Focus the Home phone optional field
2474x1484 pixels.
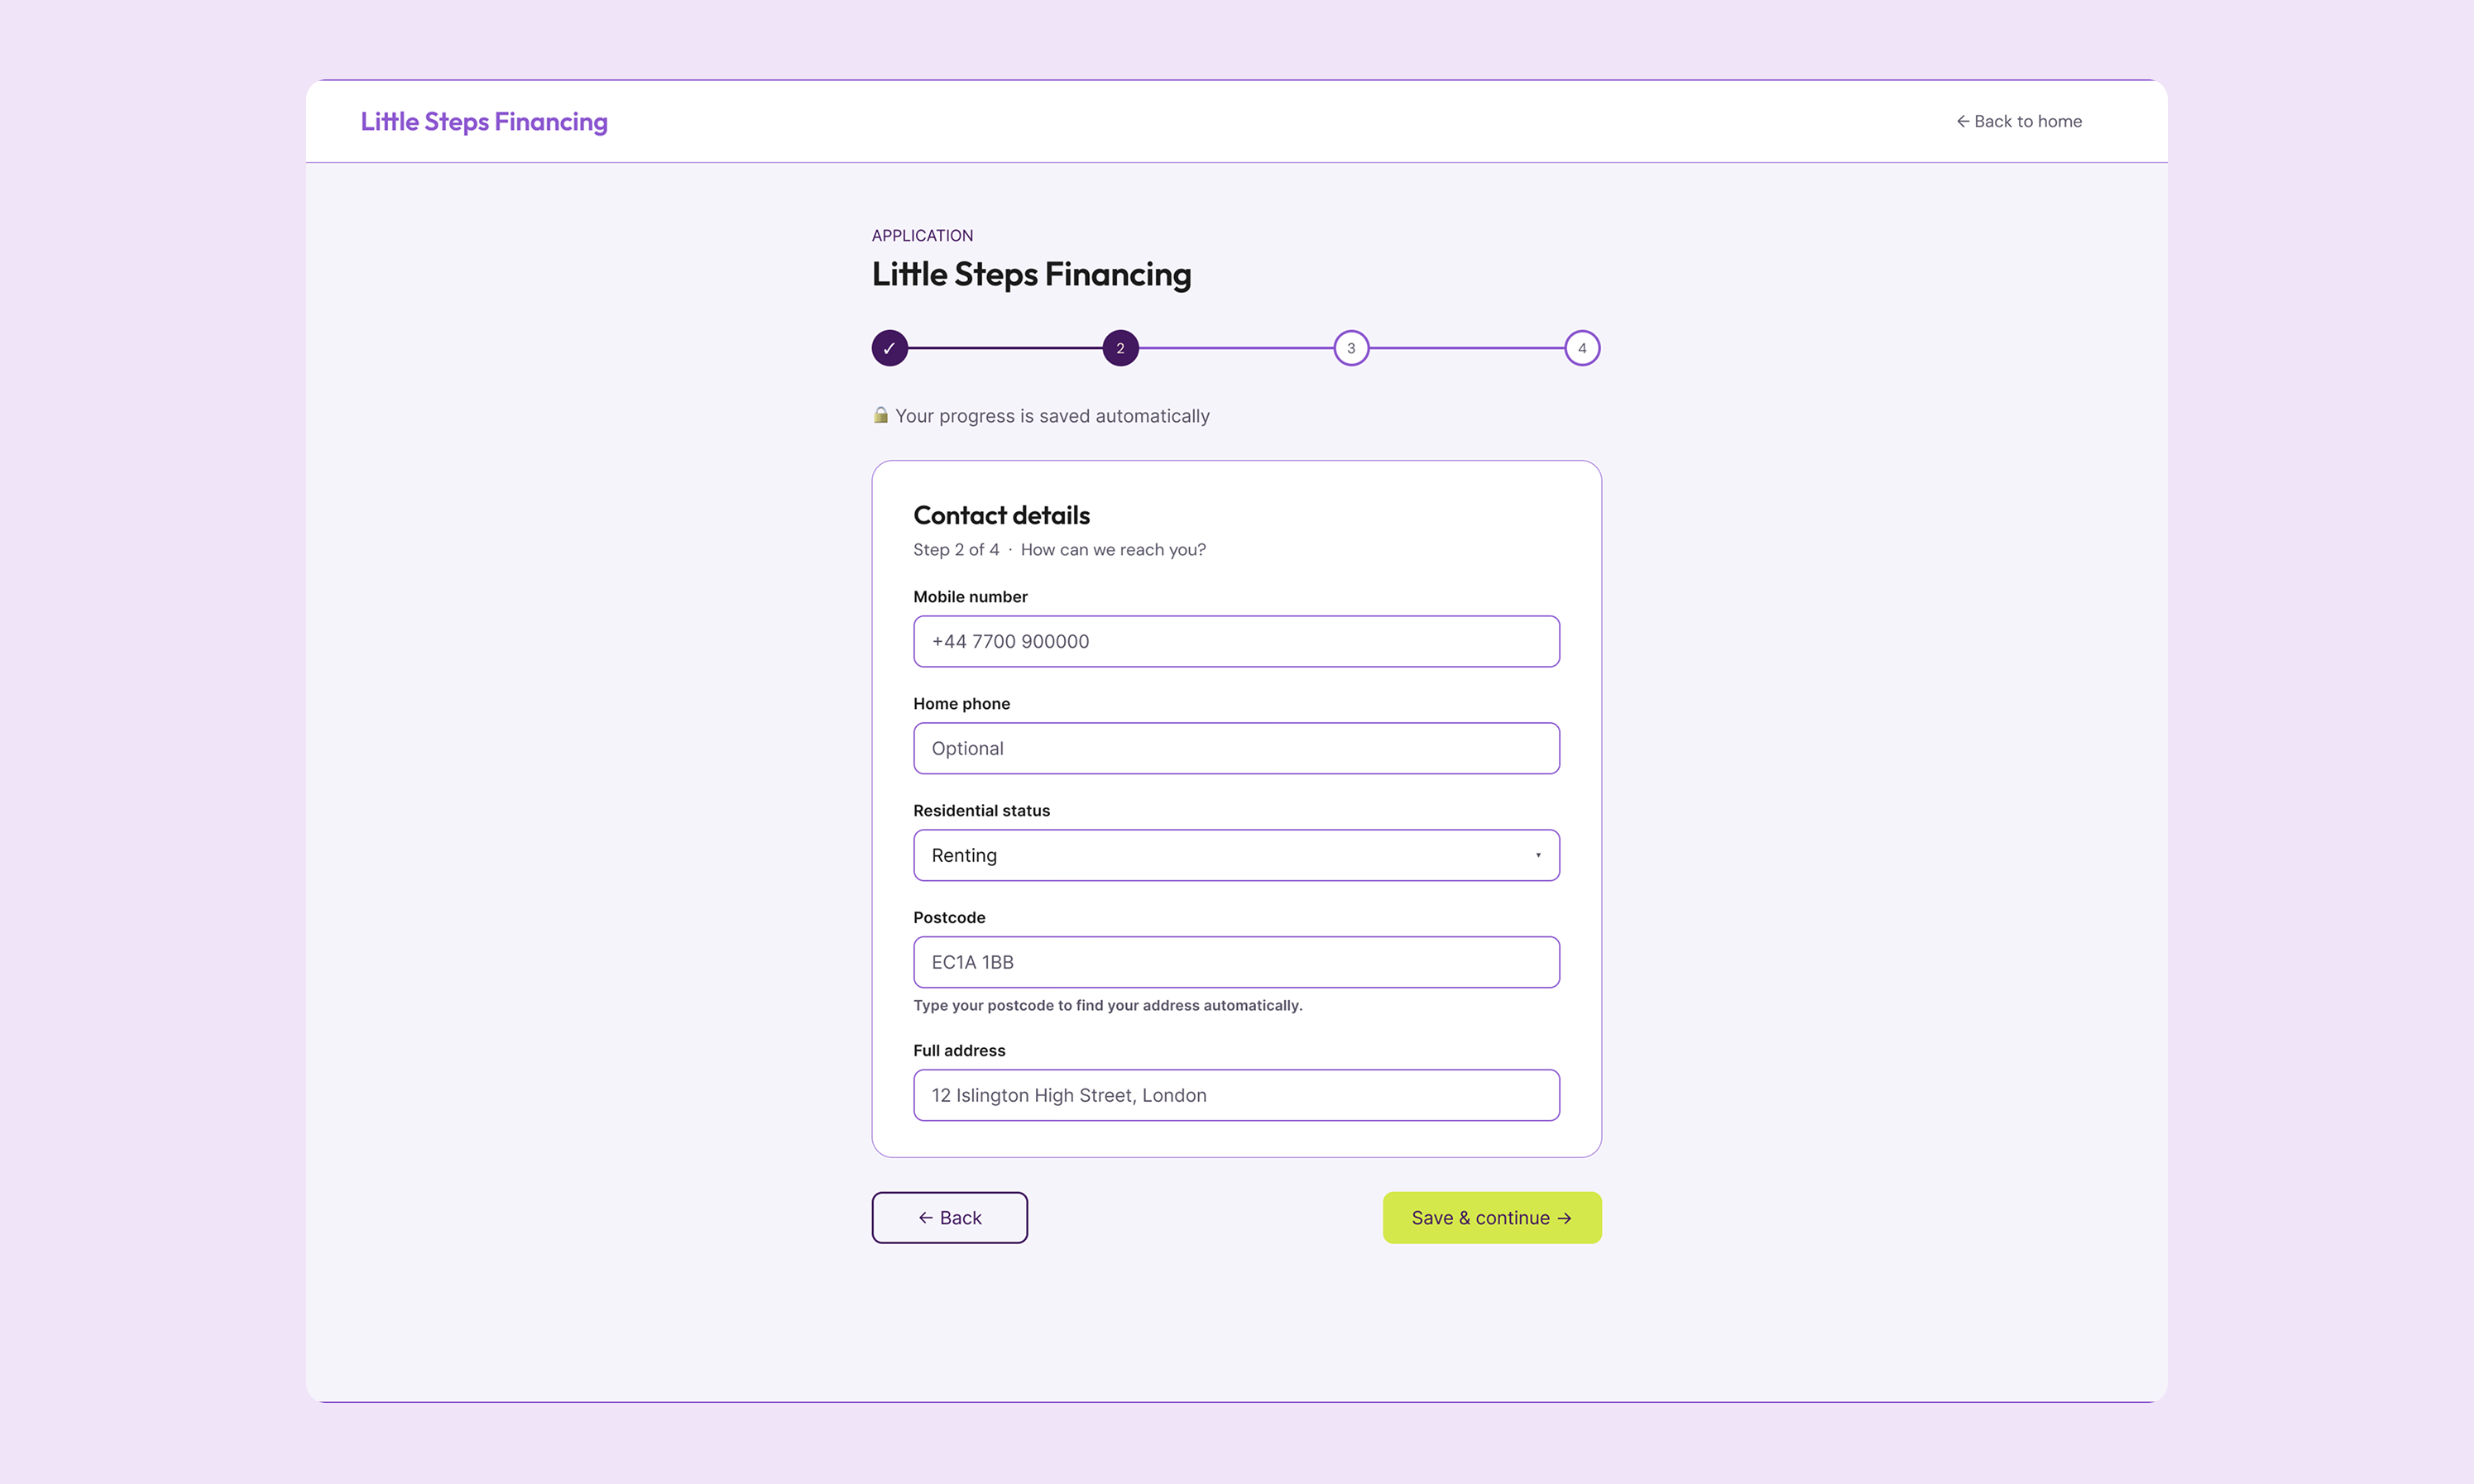pyautogui.click(x=1236, y=748)
